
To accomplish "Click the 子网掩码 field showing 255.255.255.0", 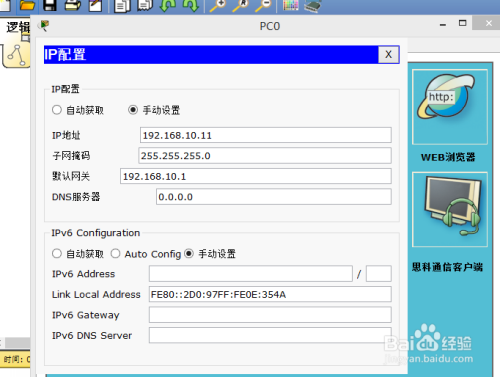I will tap(265, 156).
